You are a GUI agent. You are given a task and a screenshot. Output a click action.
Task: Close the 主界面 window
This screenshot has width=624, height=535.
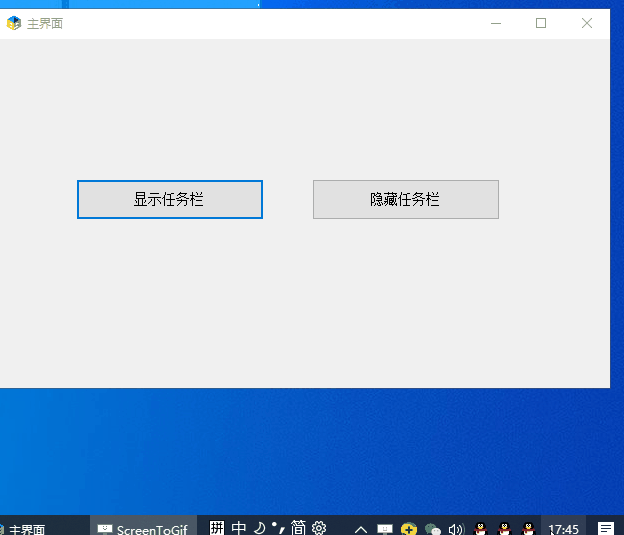point(587,23)
